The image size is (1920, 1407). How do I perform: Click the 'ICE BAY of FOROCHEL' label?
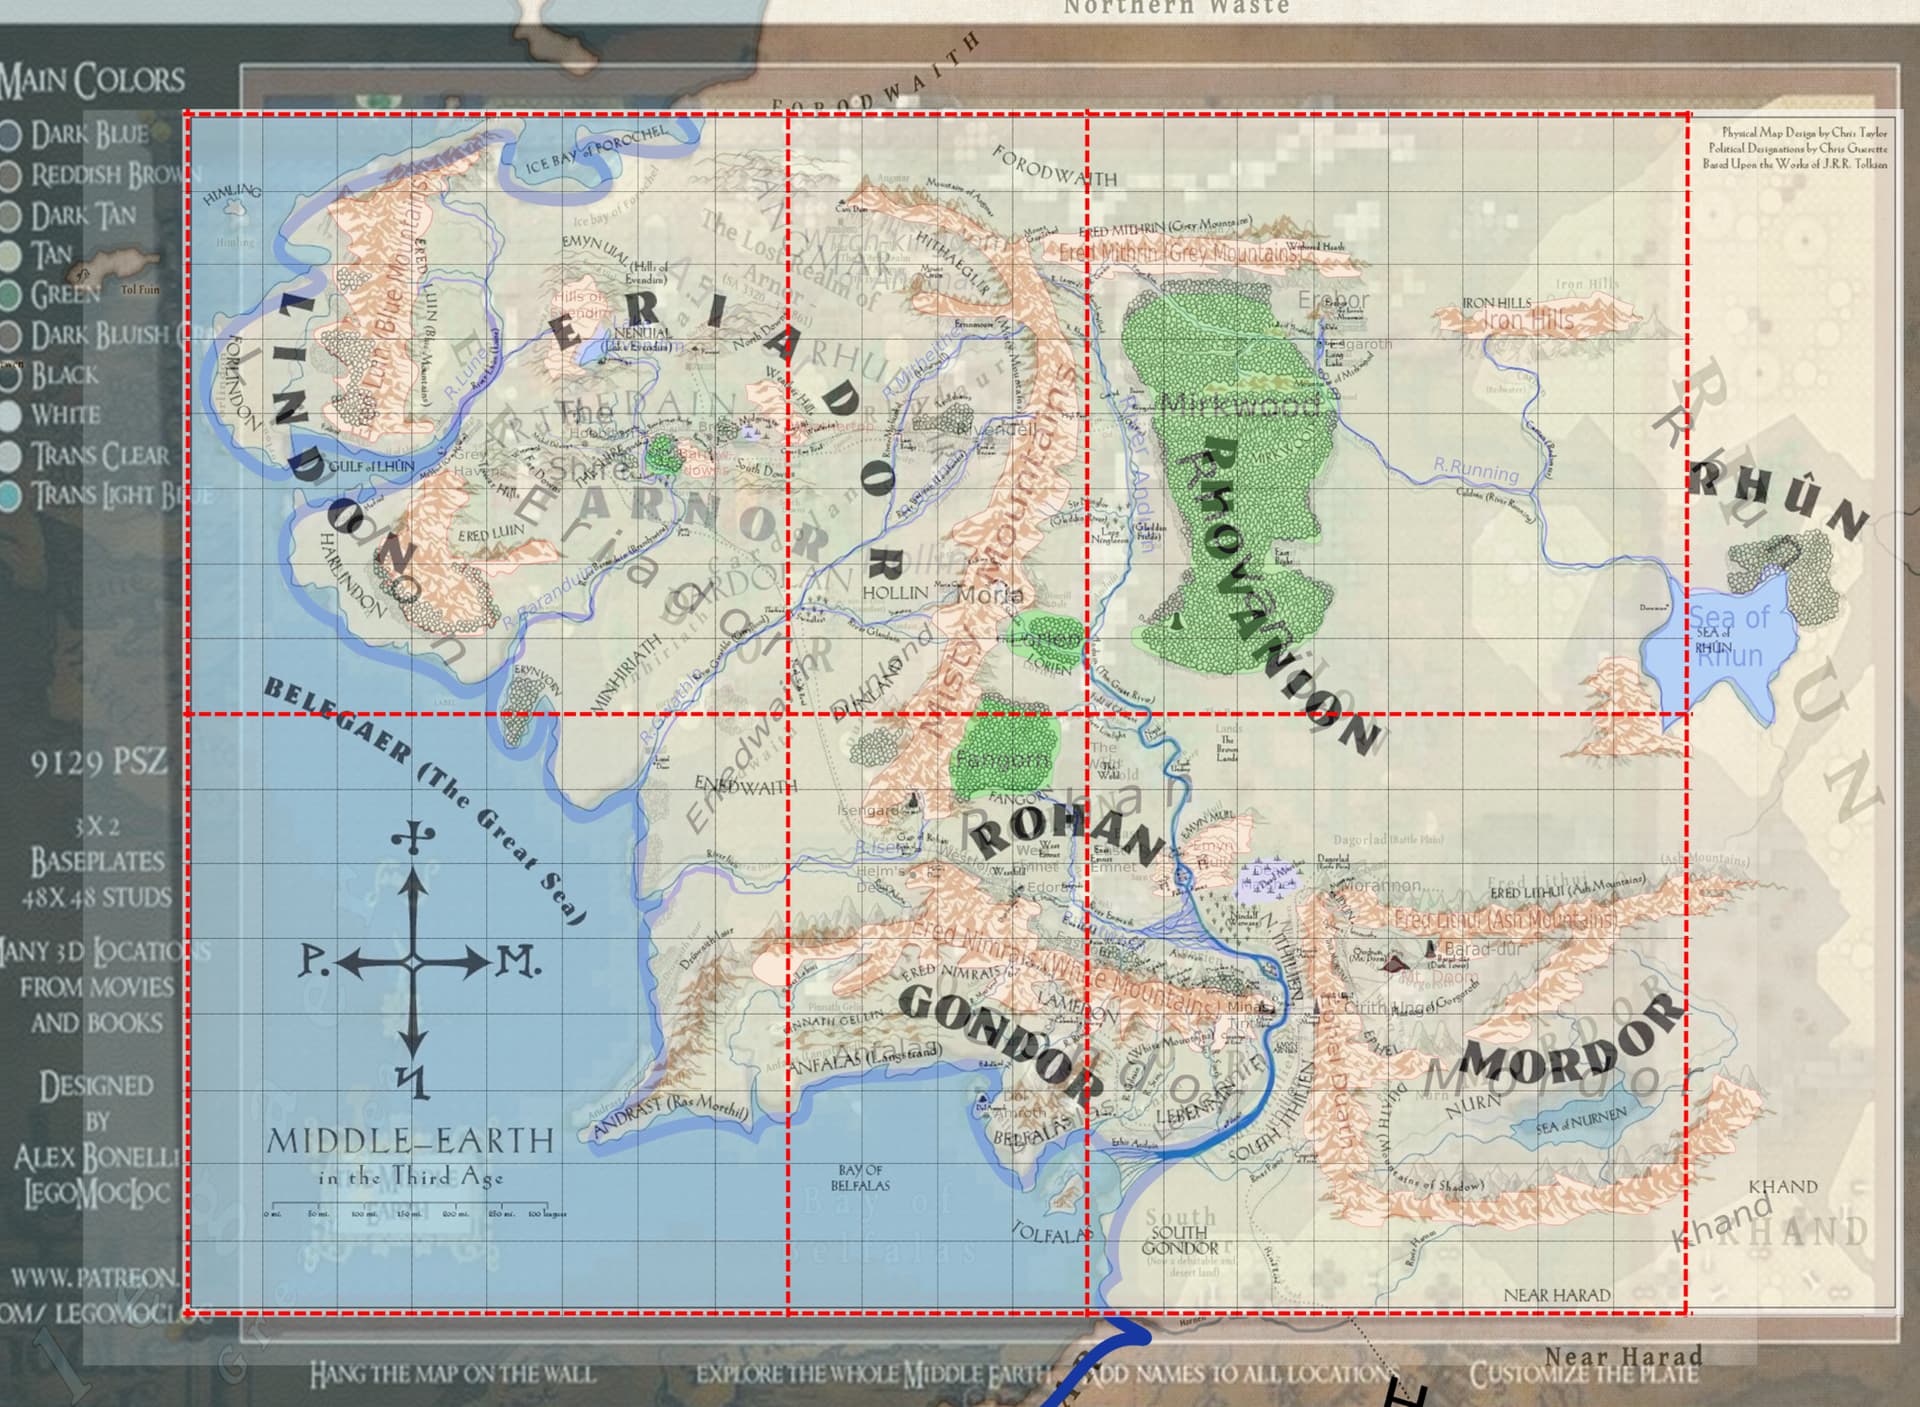click(x=596, y=150)
